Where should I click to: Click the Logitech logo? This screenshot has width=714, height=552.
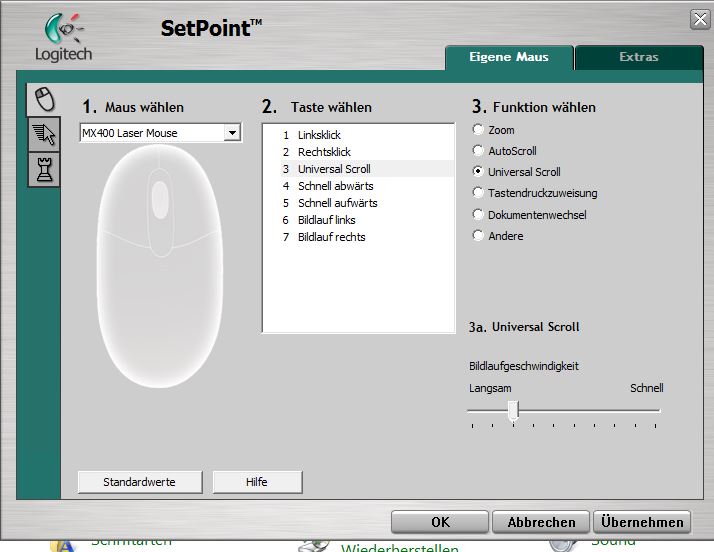pos(63,38)
